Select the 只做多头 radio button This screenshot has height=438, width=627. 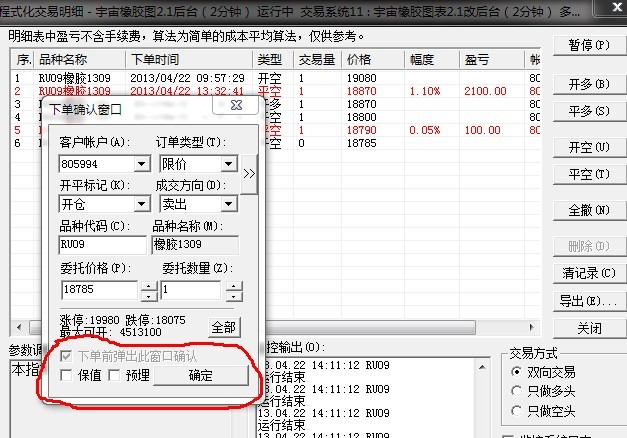(517, 391)
